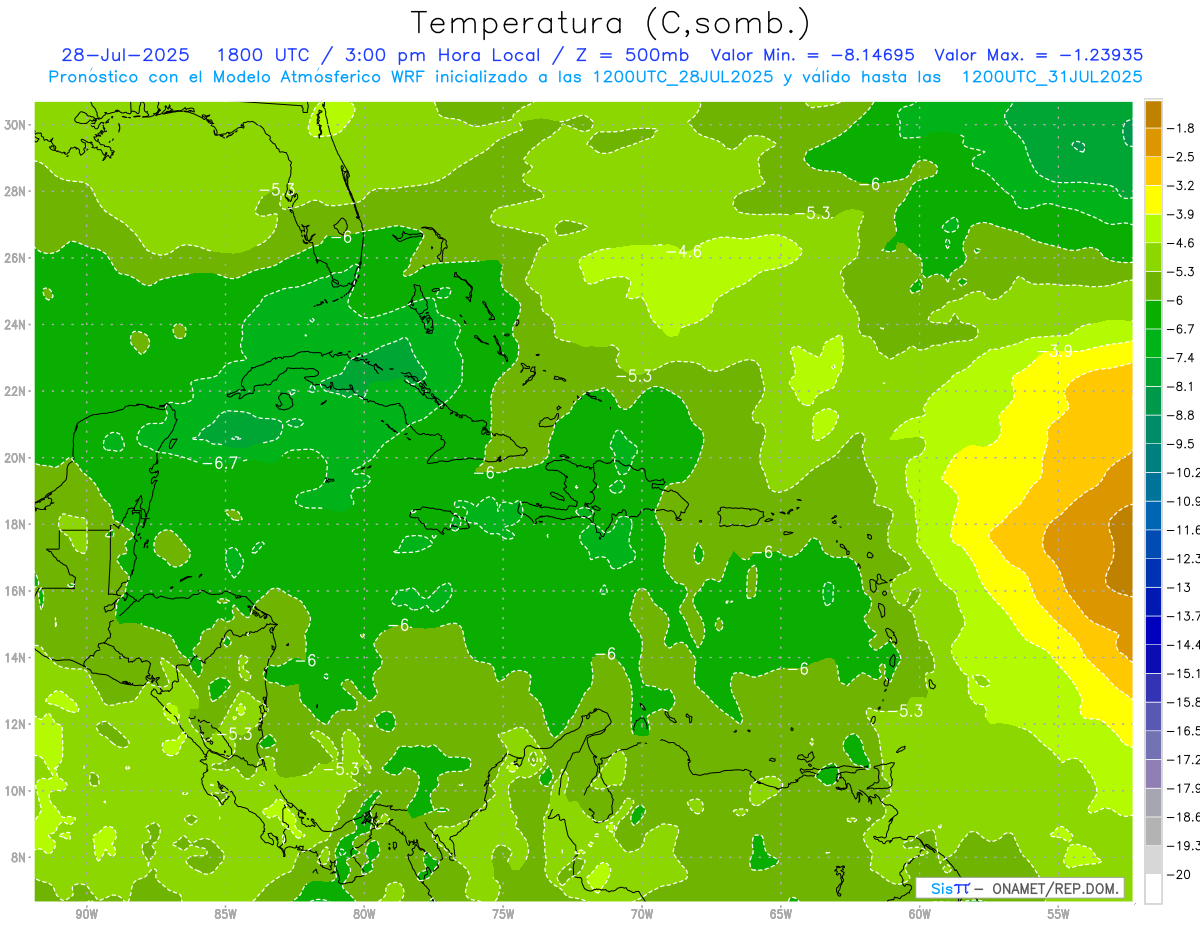Click the '-15.8' legend label
The width and height of the screenshot is (1200, 927).
pyautogui.click(x=1183, y=702)
